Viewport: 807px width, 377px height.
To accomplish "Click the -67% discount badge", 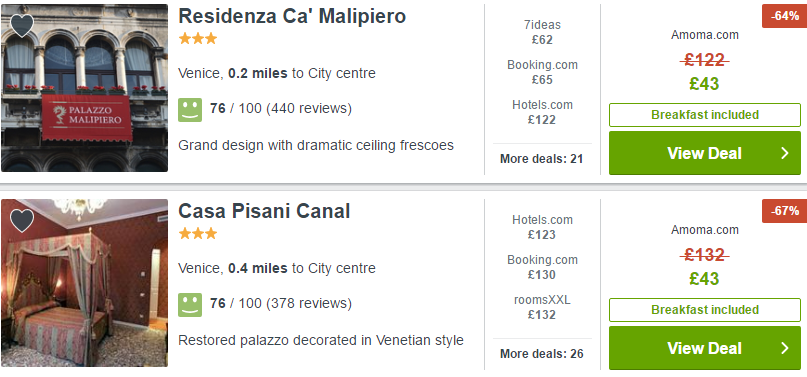I will pos(784,211).
